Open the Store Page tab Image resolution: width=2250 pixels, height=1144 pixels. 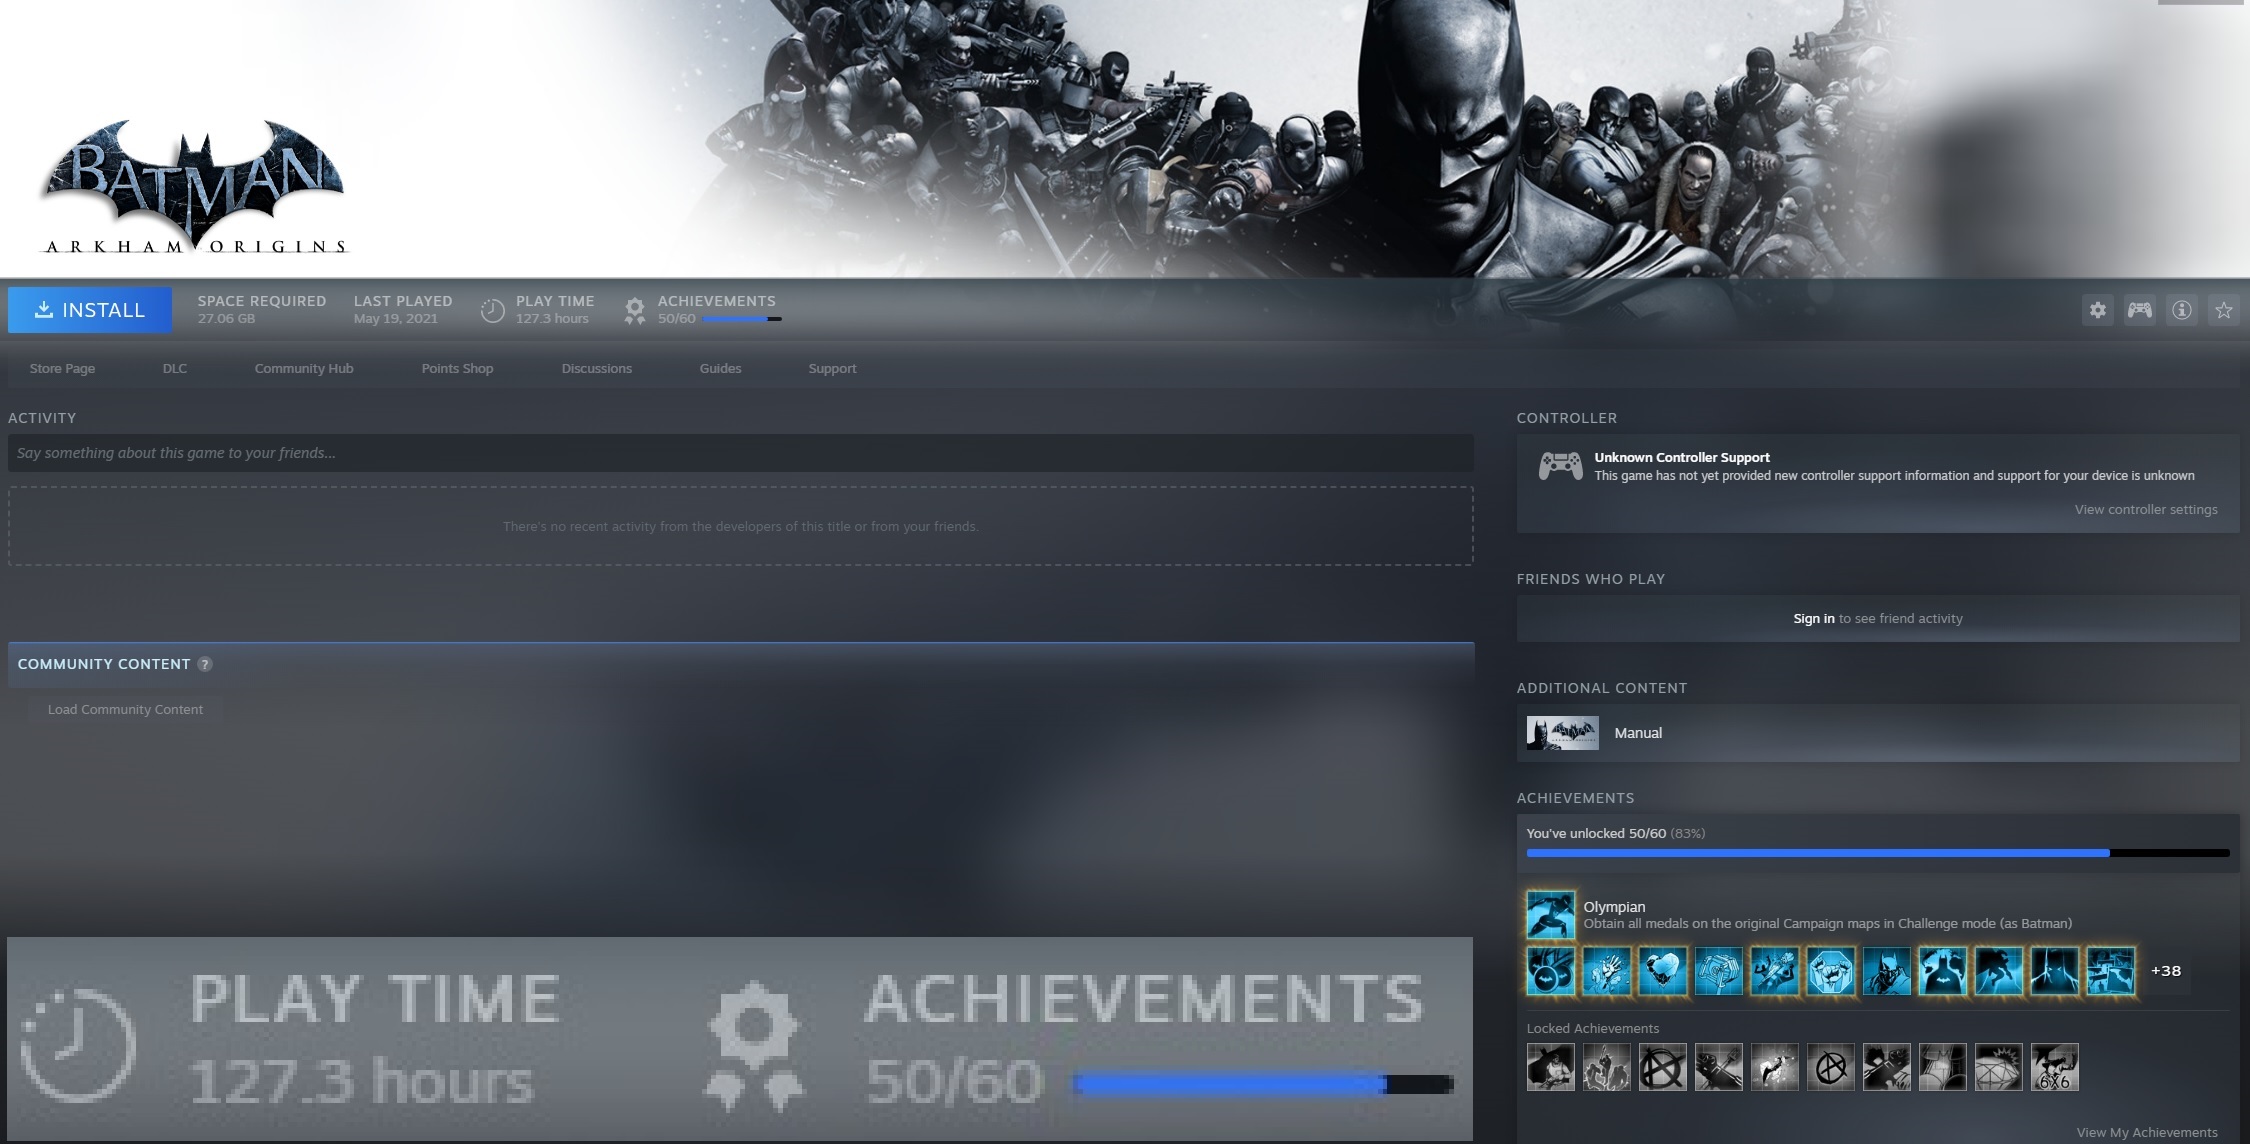[62, 368]
